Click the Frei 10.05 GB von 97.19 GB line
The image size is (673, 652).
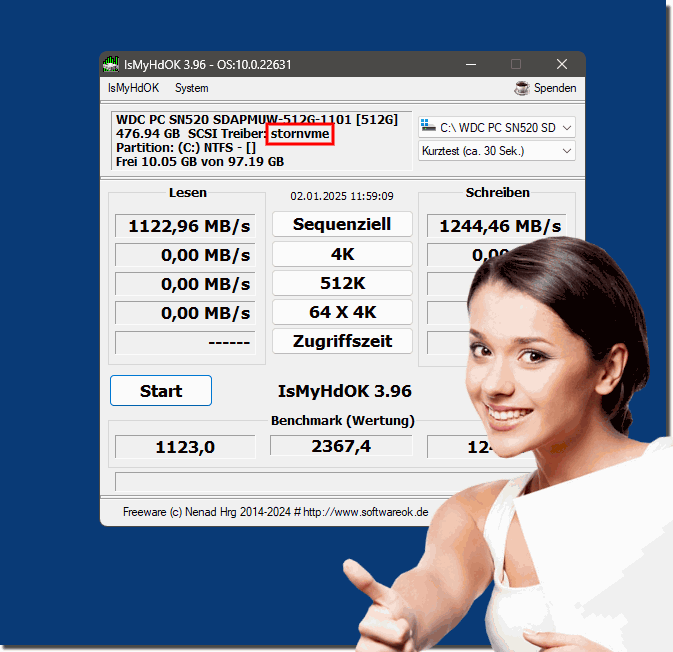tap(200, 162)
